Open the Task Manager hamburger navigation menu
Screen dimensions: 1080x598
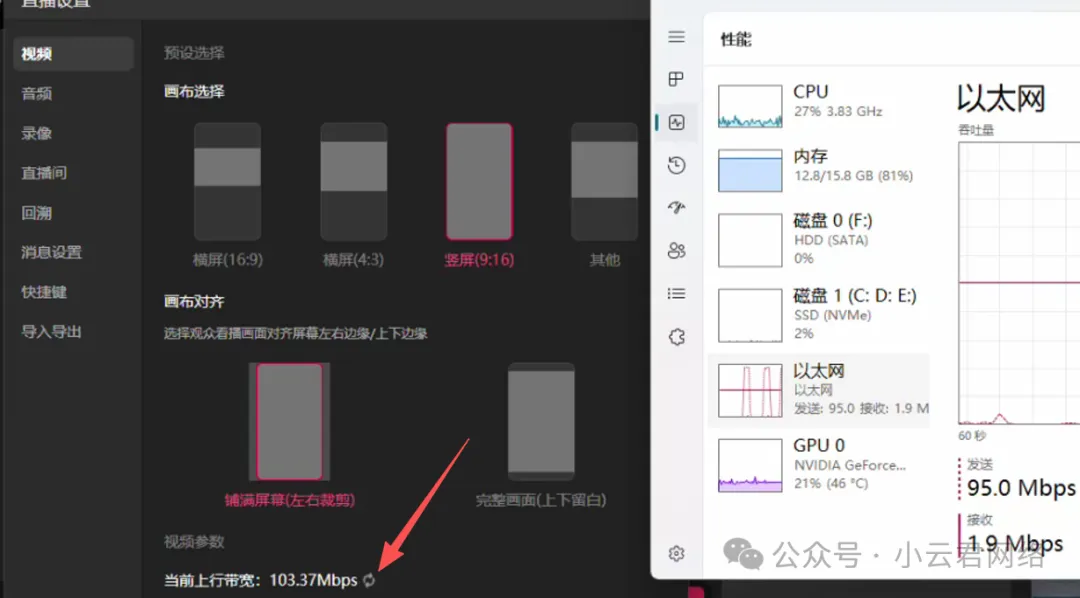coord(677,37)
